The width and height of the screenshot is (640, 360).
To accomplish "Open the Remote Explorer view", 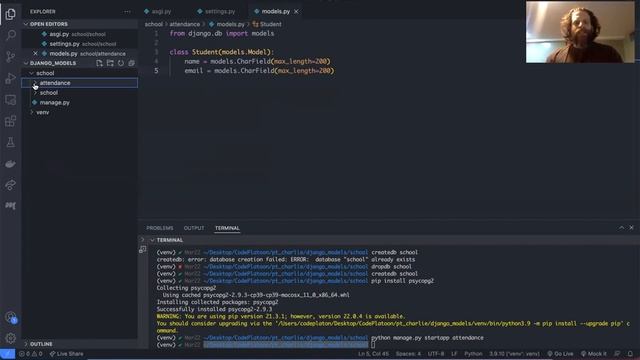I will tap(11, 100).
